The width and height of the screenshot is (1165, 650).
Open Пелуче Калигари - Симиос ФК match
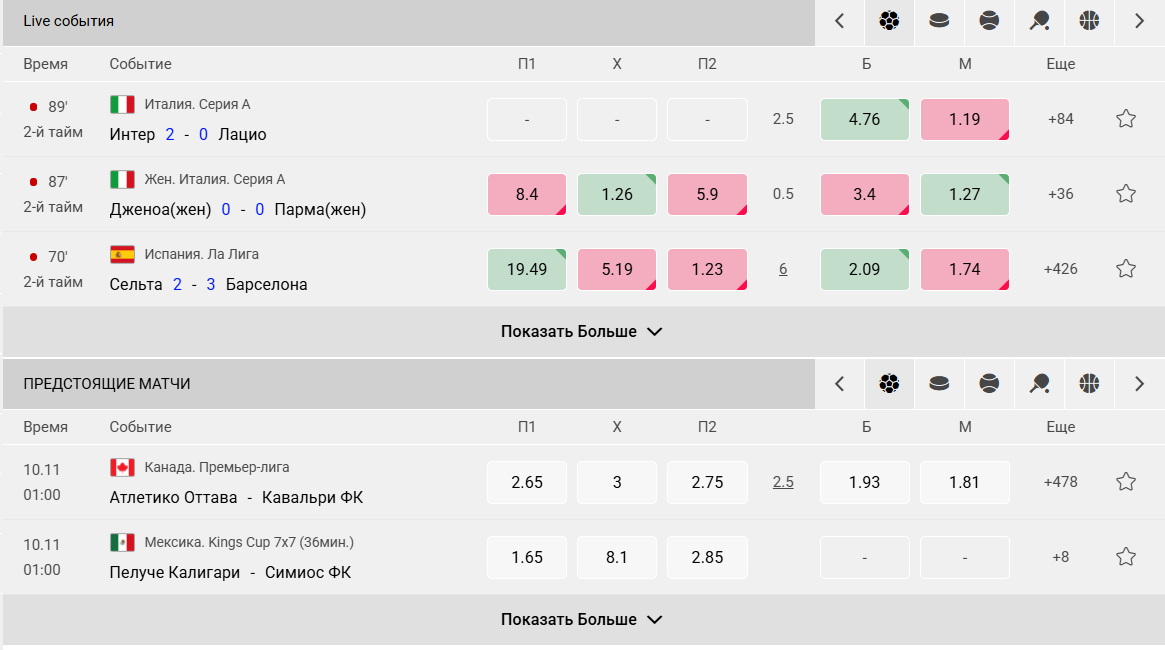pos(230,573)
